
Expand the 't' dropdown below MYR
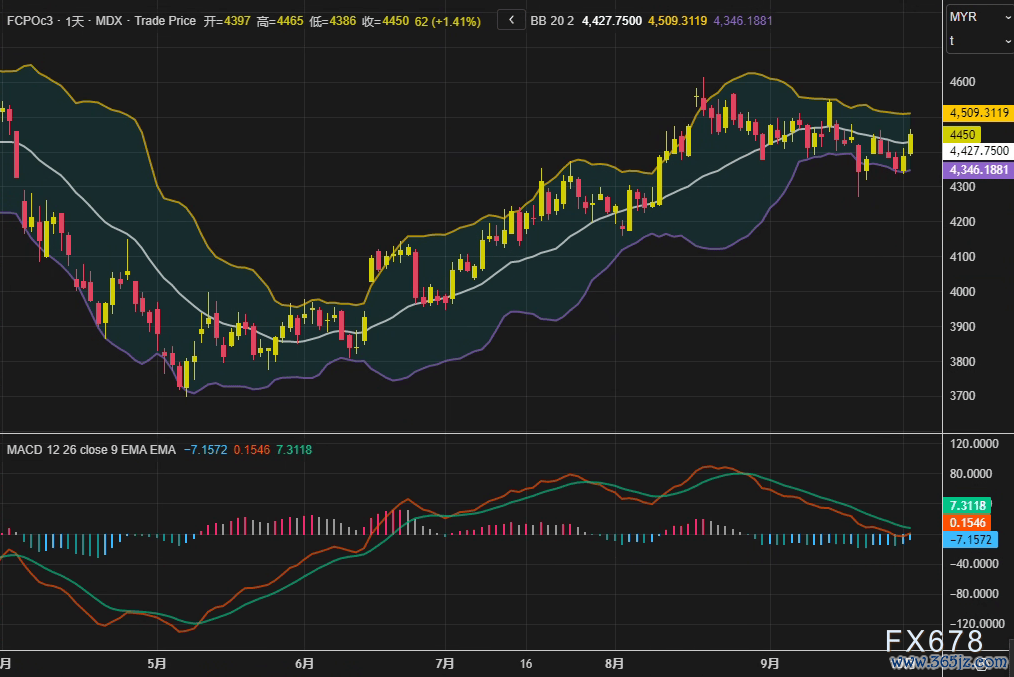tap(979, 41)
